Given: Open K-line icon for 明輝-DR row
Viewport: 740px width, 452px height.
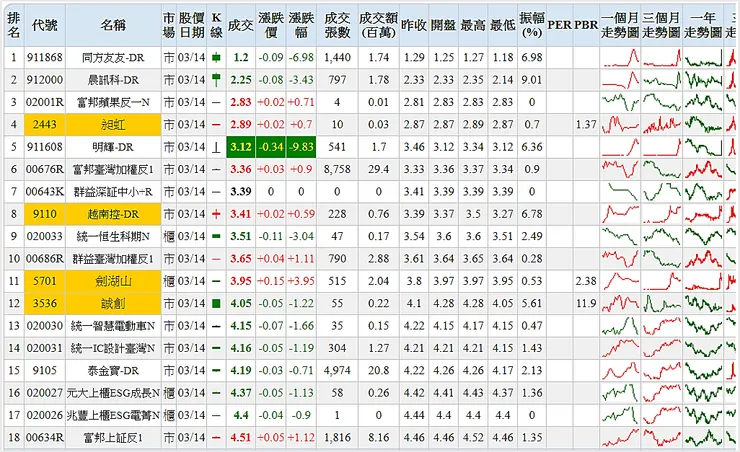Looking at the screenshot, I should tap(216, 147).
